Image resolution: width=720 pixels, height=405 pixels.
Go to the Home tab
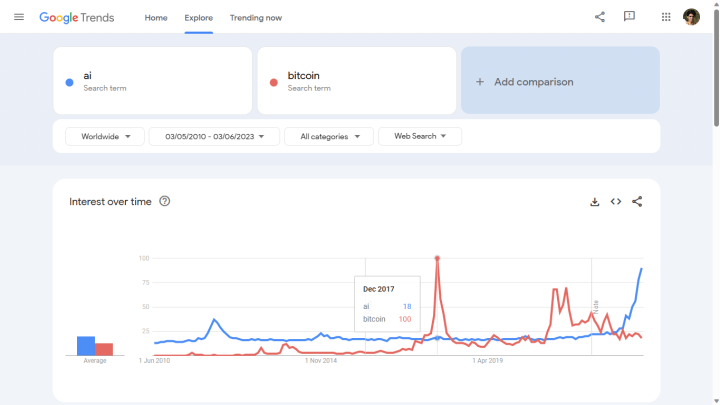(156, 18)
